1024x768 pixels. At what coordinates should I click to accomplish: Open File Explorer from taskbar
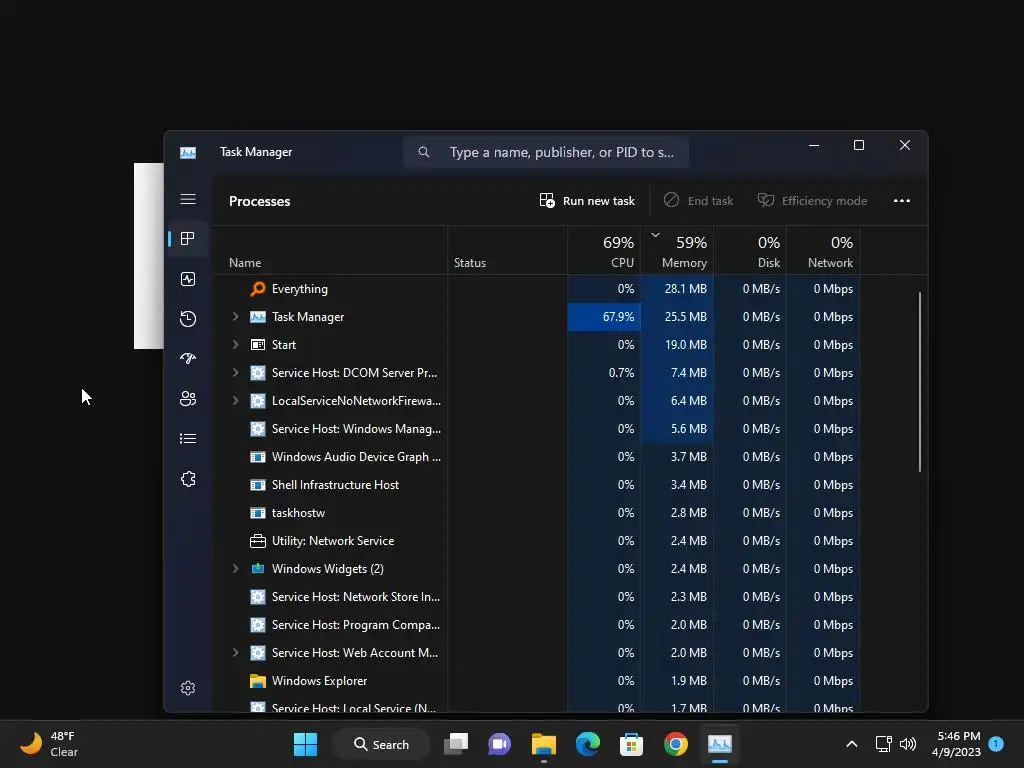click(x=543, y=744)
